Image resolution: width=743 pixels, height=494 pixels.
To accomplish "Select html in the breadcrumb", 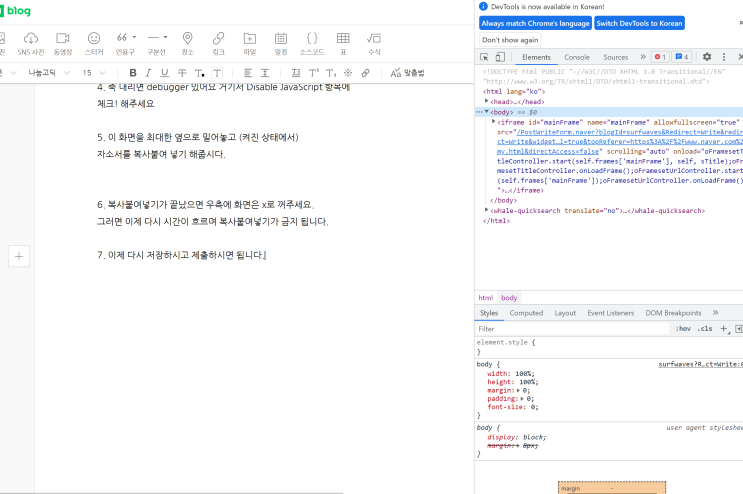I will click(485, 297).
